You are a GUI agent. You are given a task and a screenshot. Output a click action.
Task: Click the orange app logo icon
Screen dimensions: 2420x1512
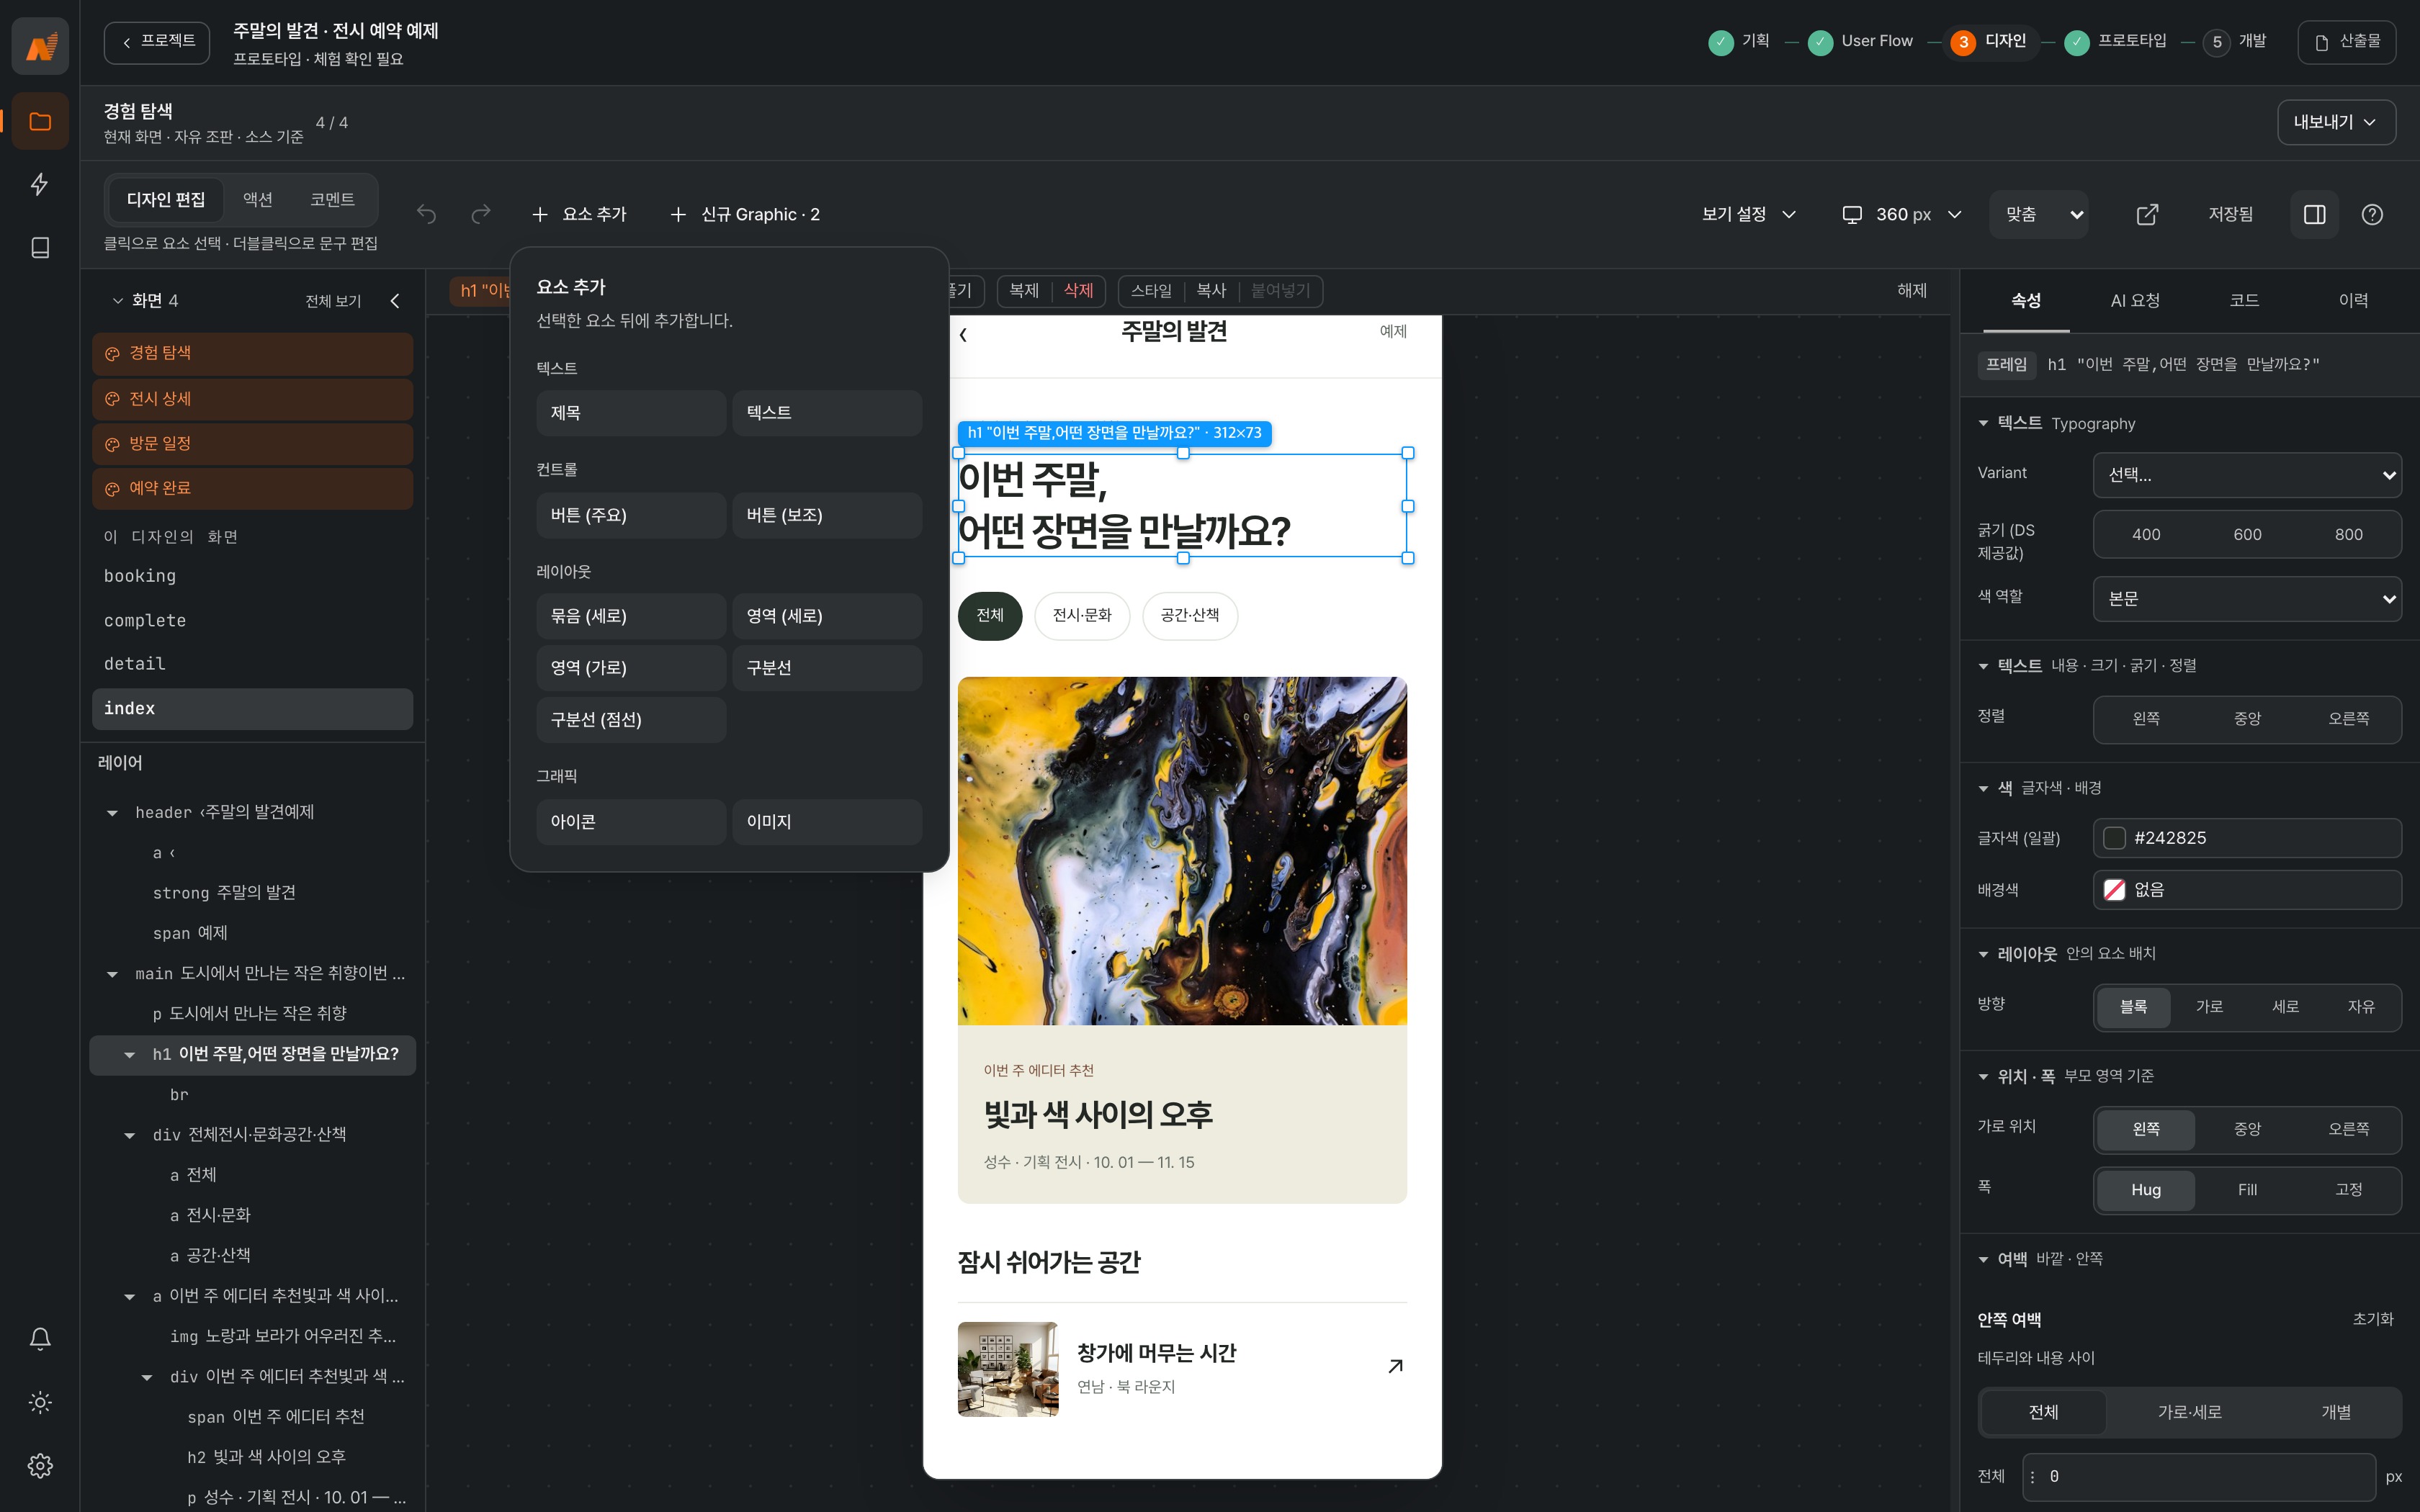pos(40,46)
